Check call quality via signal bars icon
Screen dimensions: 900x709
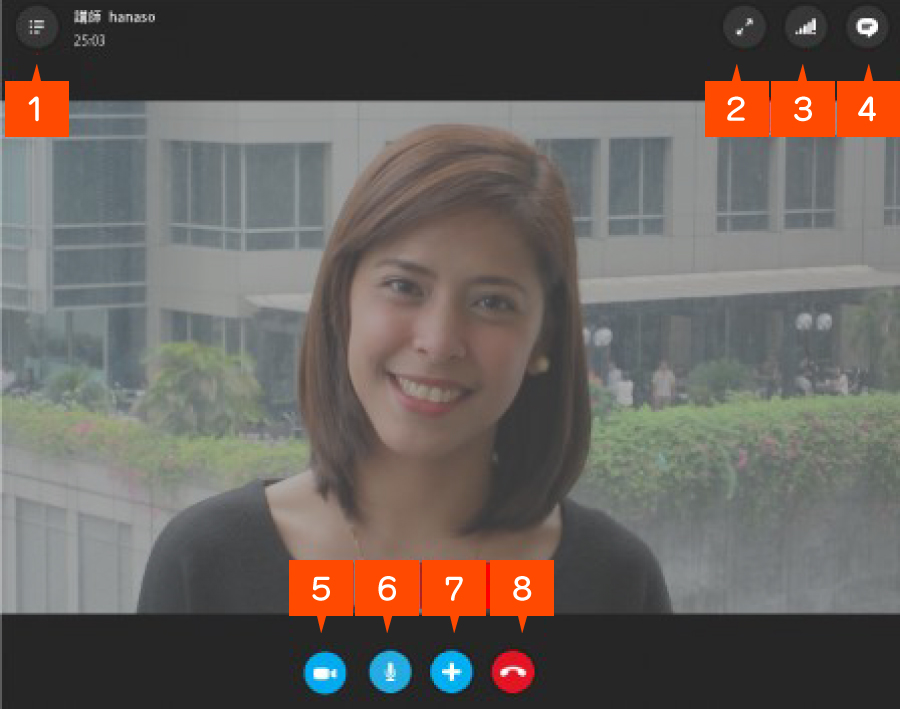tap(806, 28)
